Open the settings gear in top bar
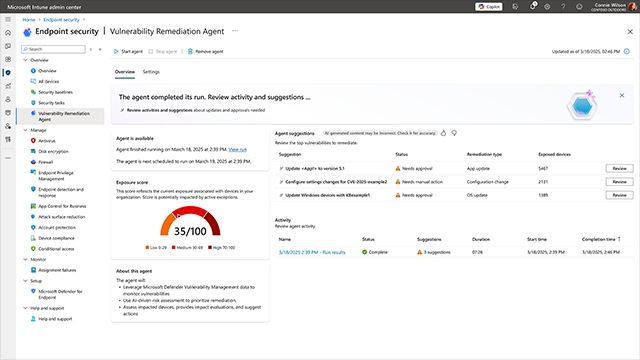 (547, 7)
